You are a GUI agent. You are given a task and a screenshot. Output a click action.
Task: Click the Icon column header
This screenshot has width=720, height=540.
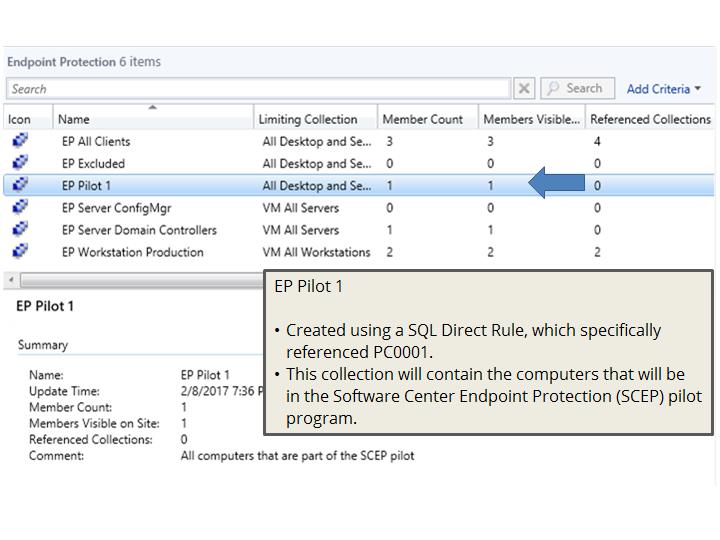point(20,119)
